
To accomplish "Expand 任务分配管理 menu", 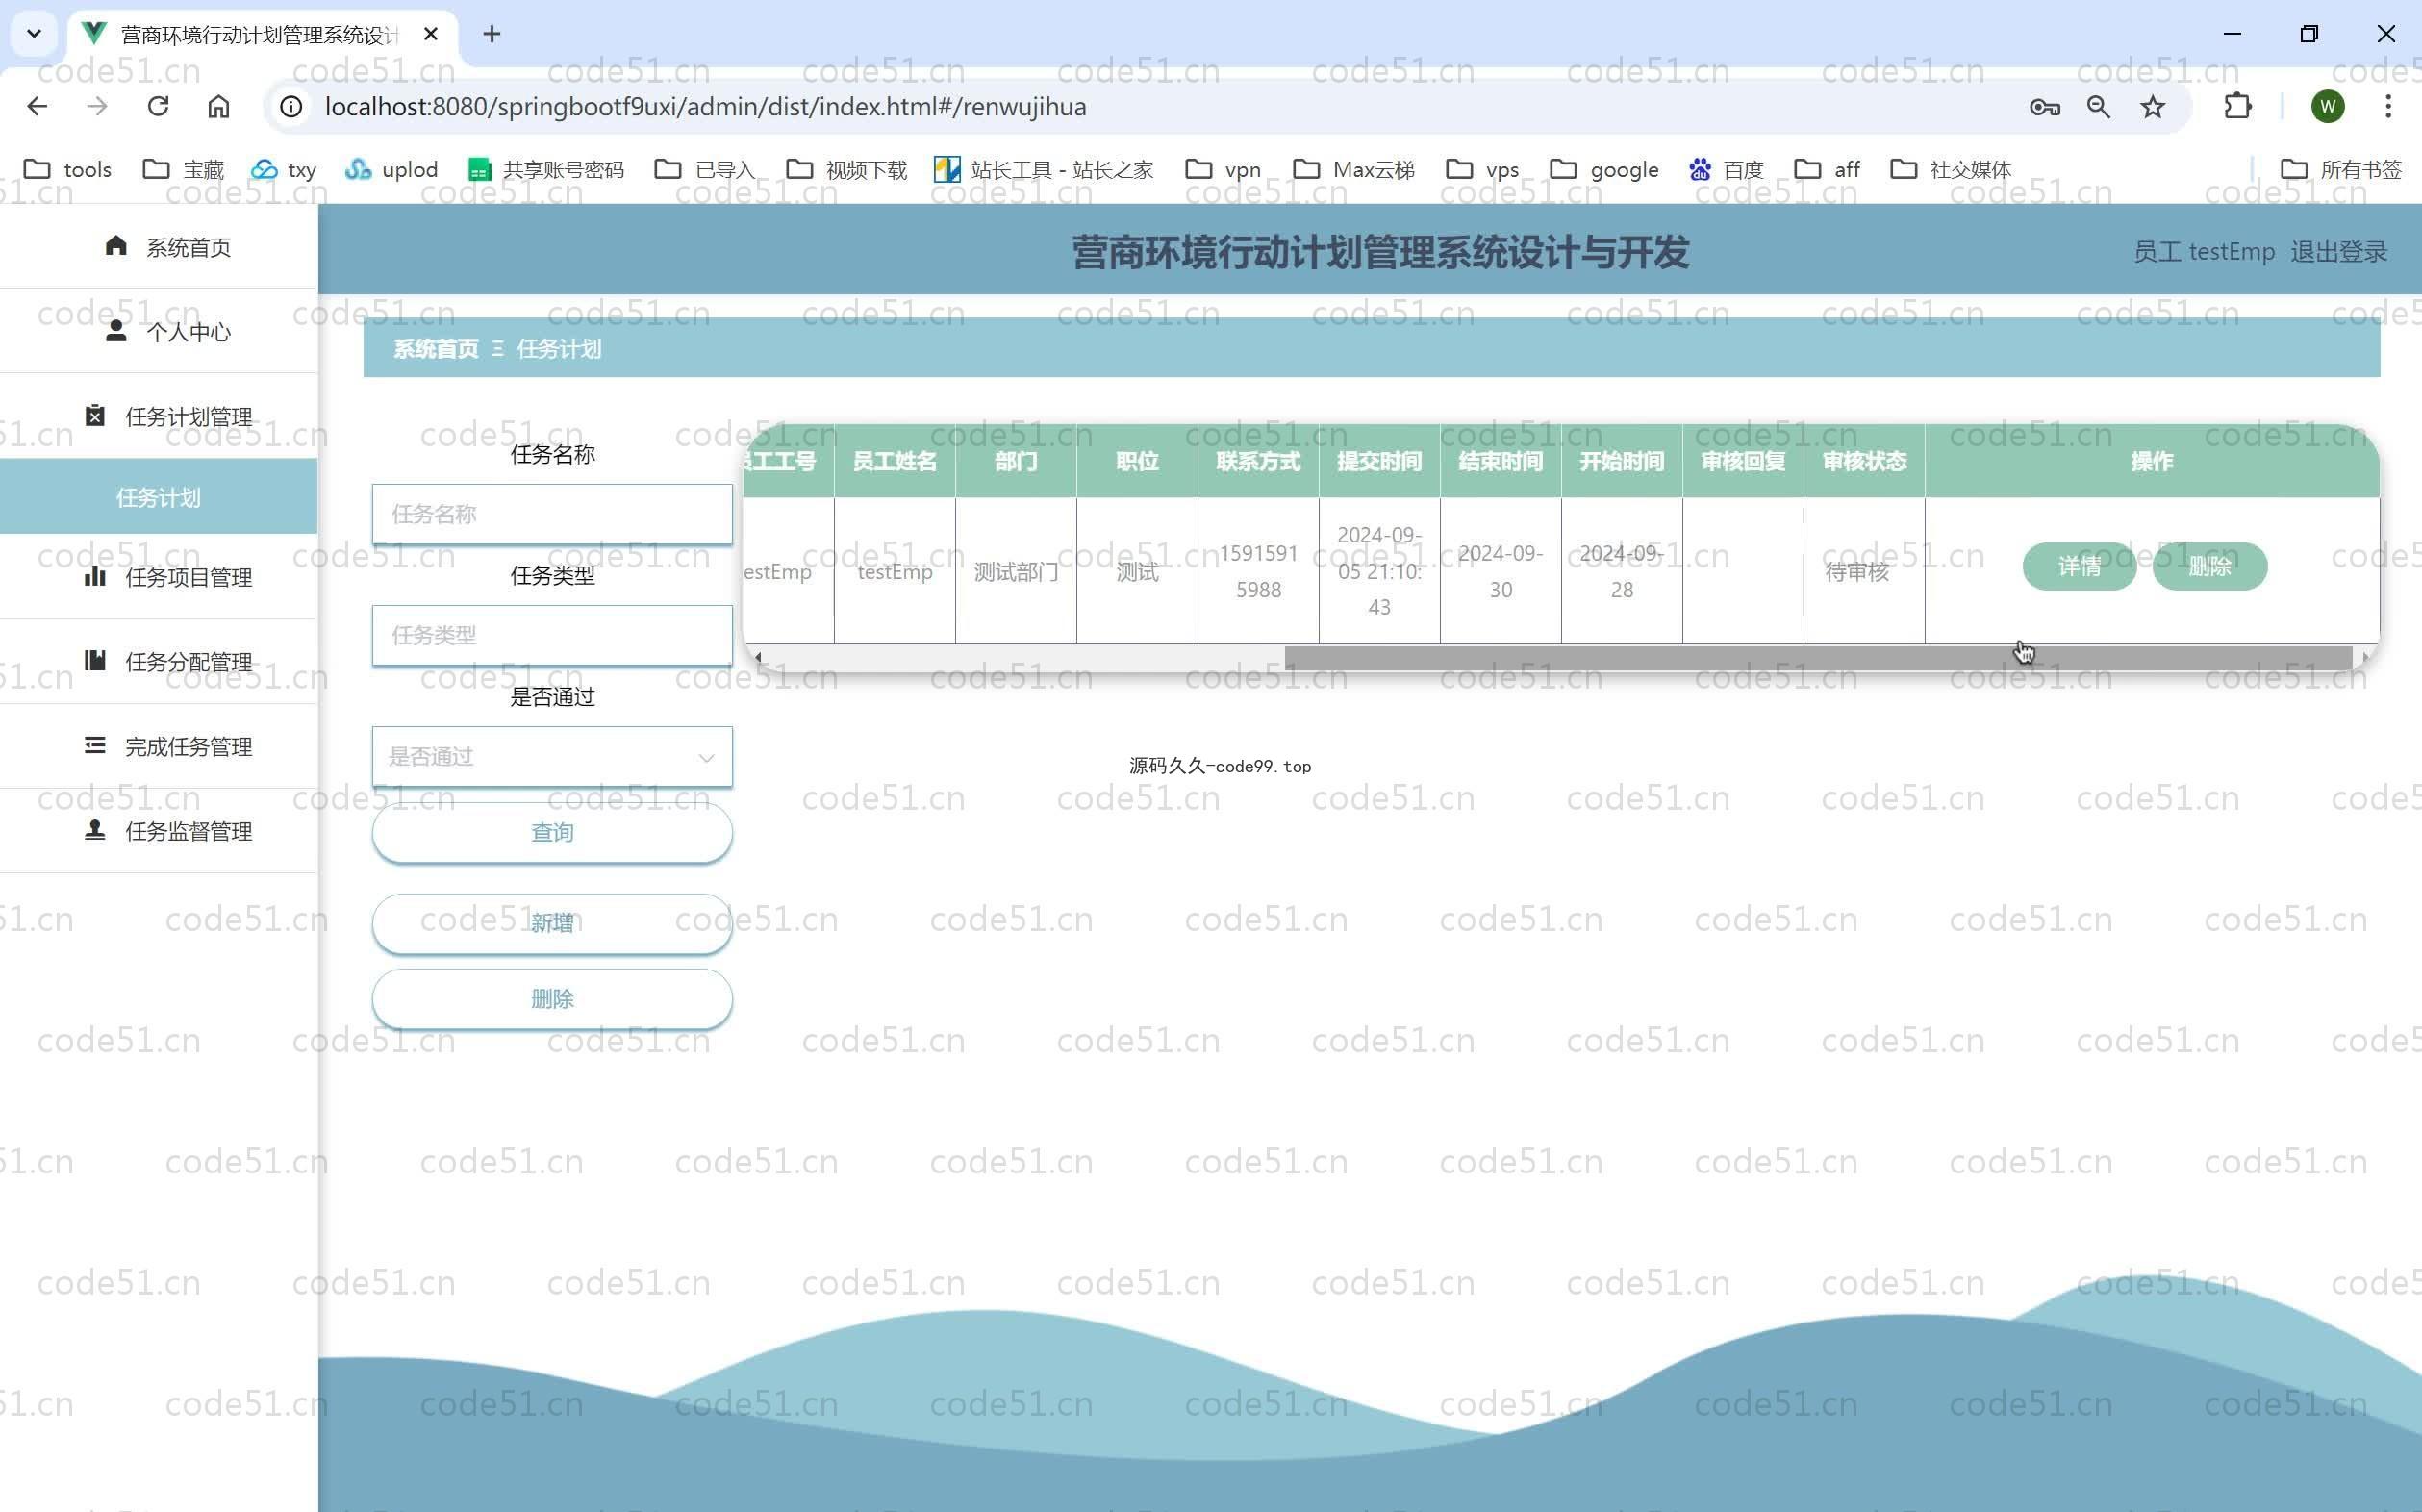I will pos(159,661).
